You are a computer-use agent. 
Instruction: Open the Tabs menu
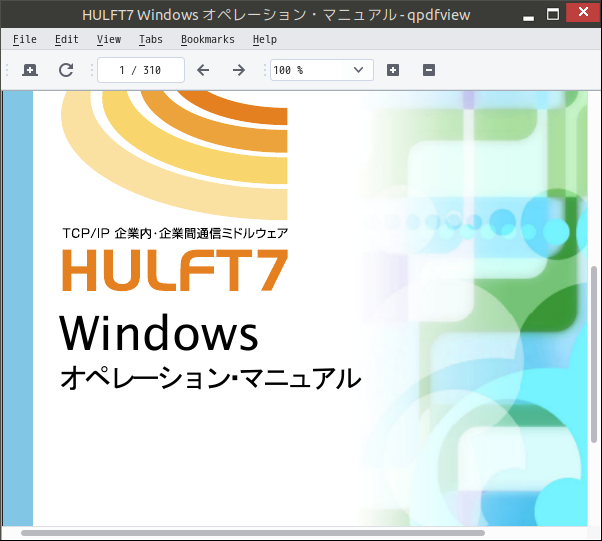tap(150, 39)
